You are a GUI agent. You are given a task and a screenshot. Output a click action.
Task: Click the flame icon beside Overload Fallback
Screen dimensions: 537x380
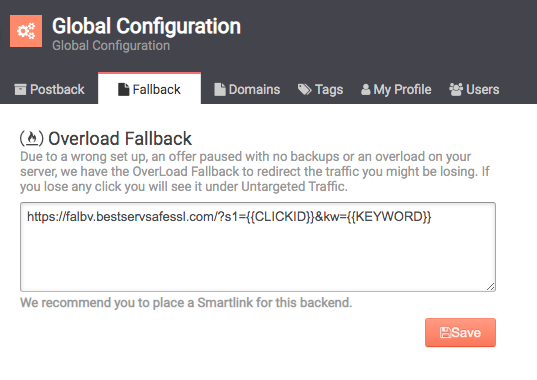pyautogui.click(x=32, y=138)
